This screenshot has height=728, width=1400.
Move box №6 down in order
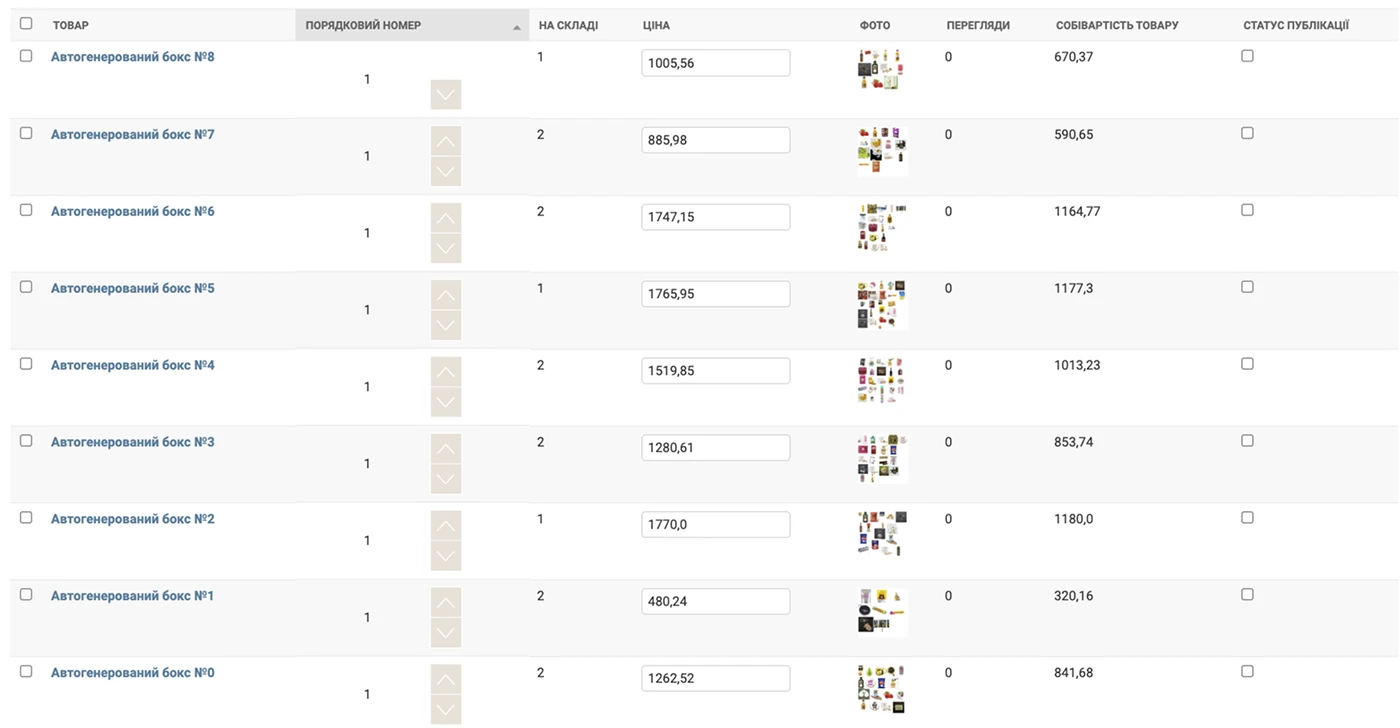pyautogui.click(x=446, y=248)
